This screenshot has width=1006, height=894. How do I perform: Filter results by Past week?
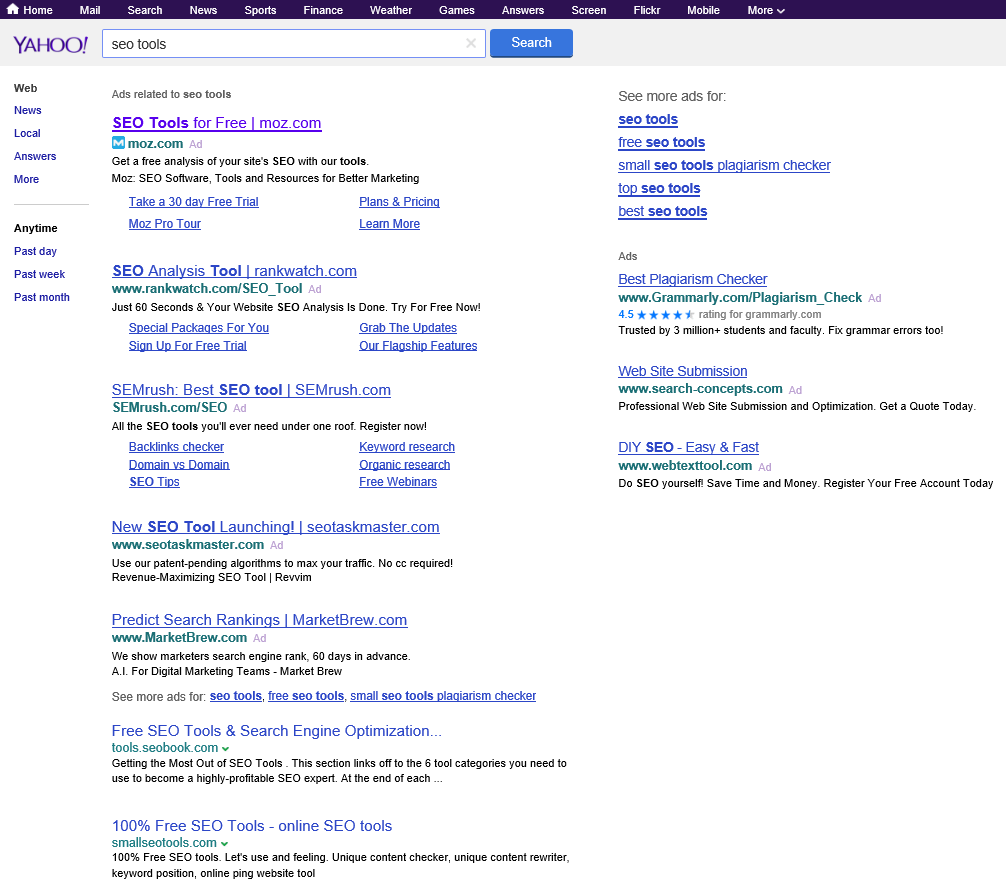click(x=39, y=274)
